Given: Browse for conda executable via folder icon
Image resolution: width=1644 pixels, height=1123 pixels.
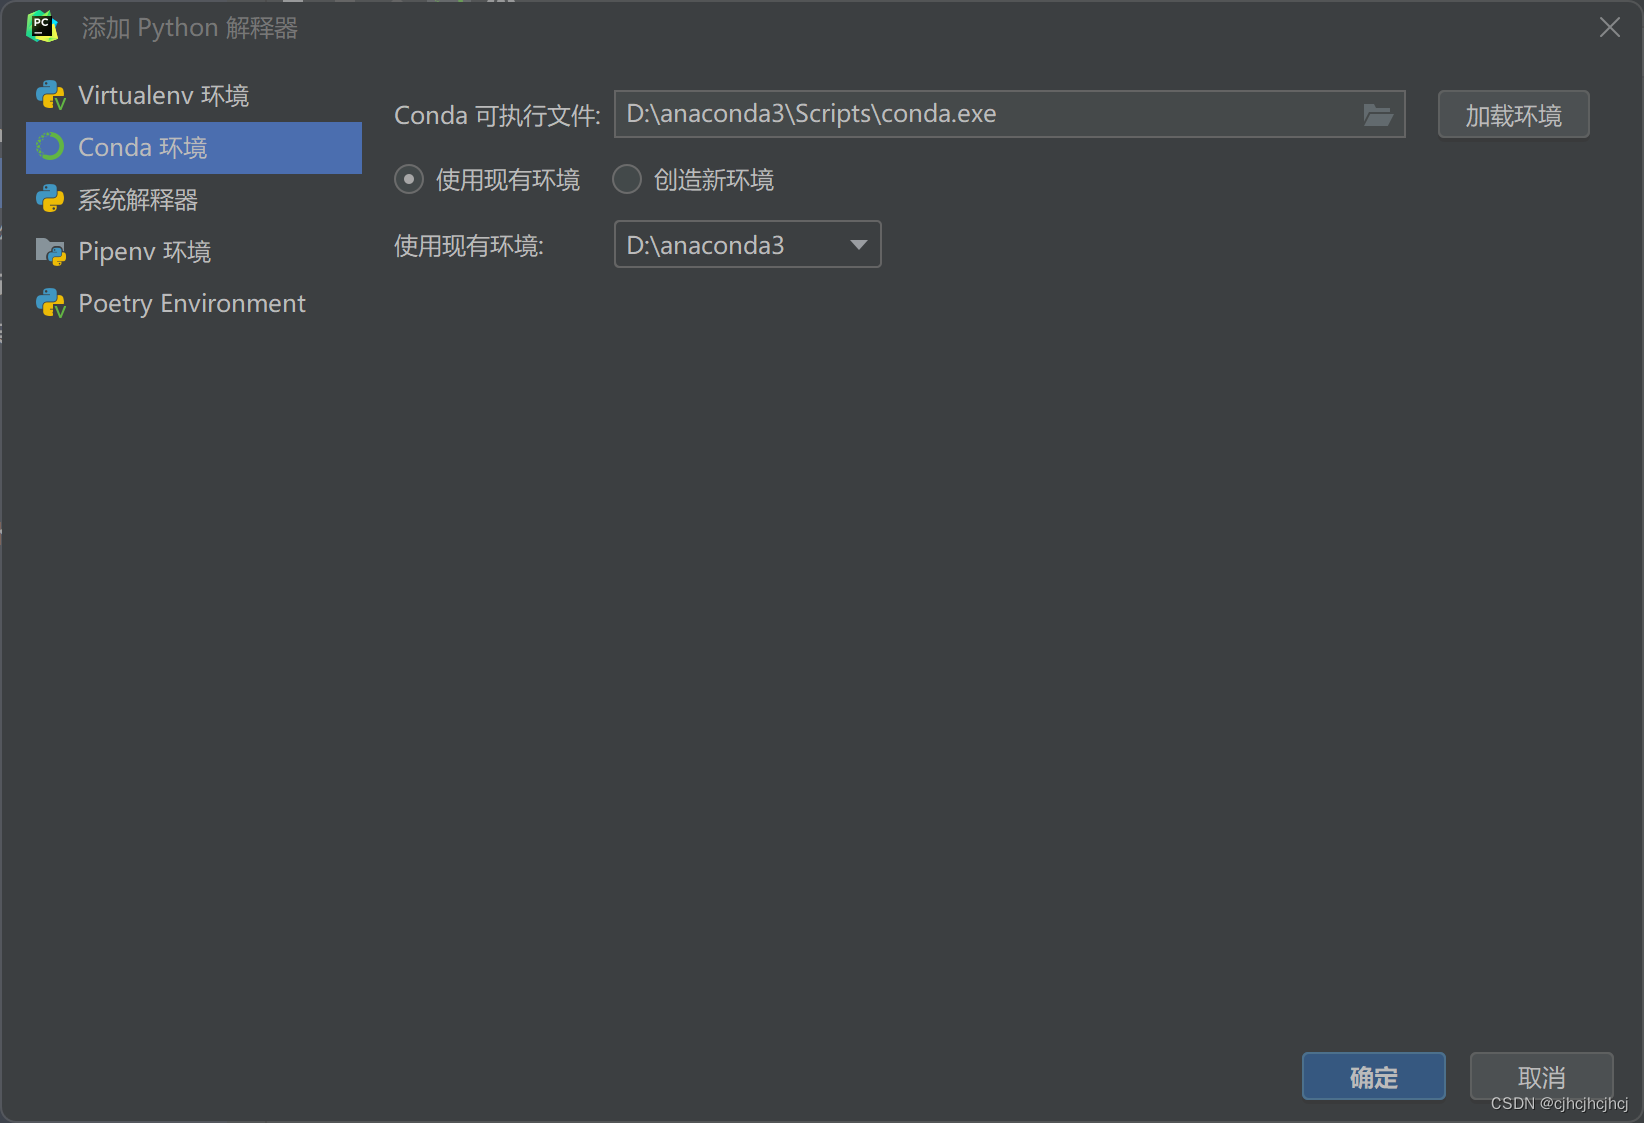Looking at the screenshot, I should pos(1378,115).
